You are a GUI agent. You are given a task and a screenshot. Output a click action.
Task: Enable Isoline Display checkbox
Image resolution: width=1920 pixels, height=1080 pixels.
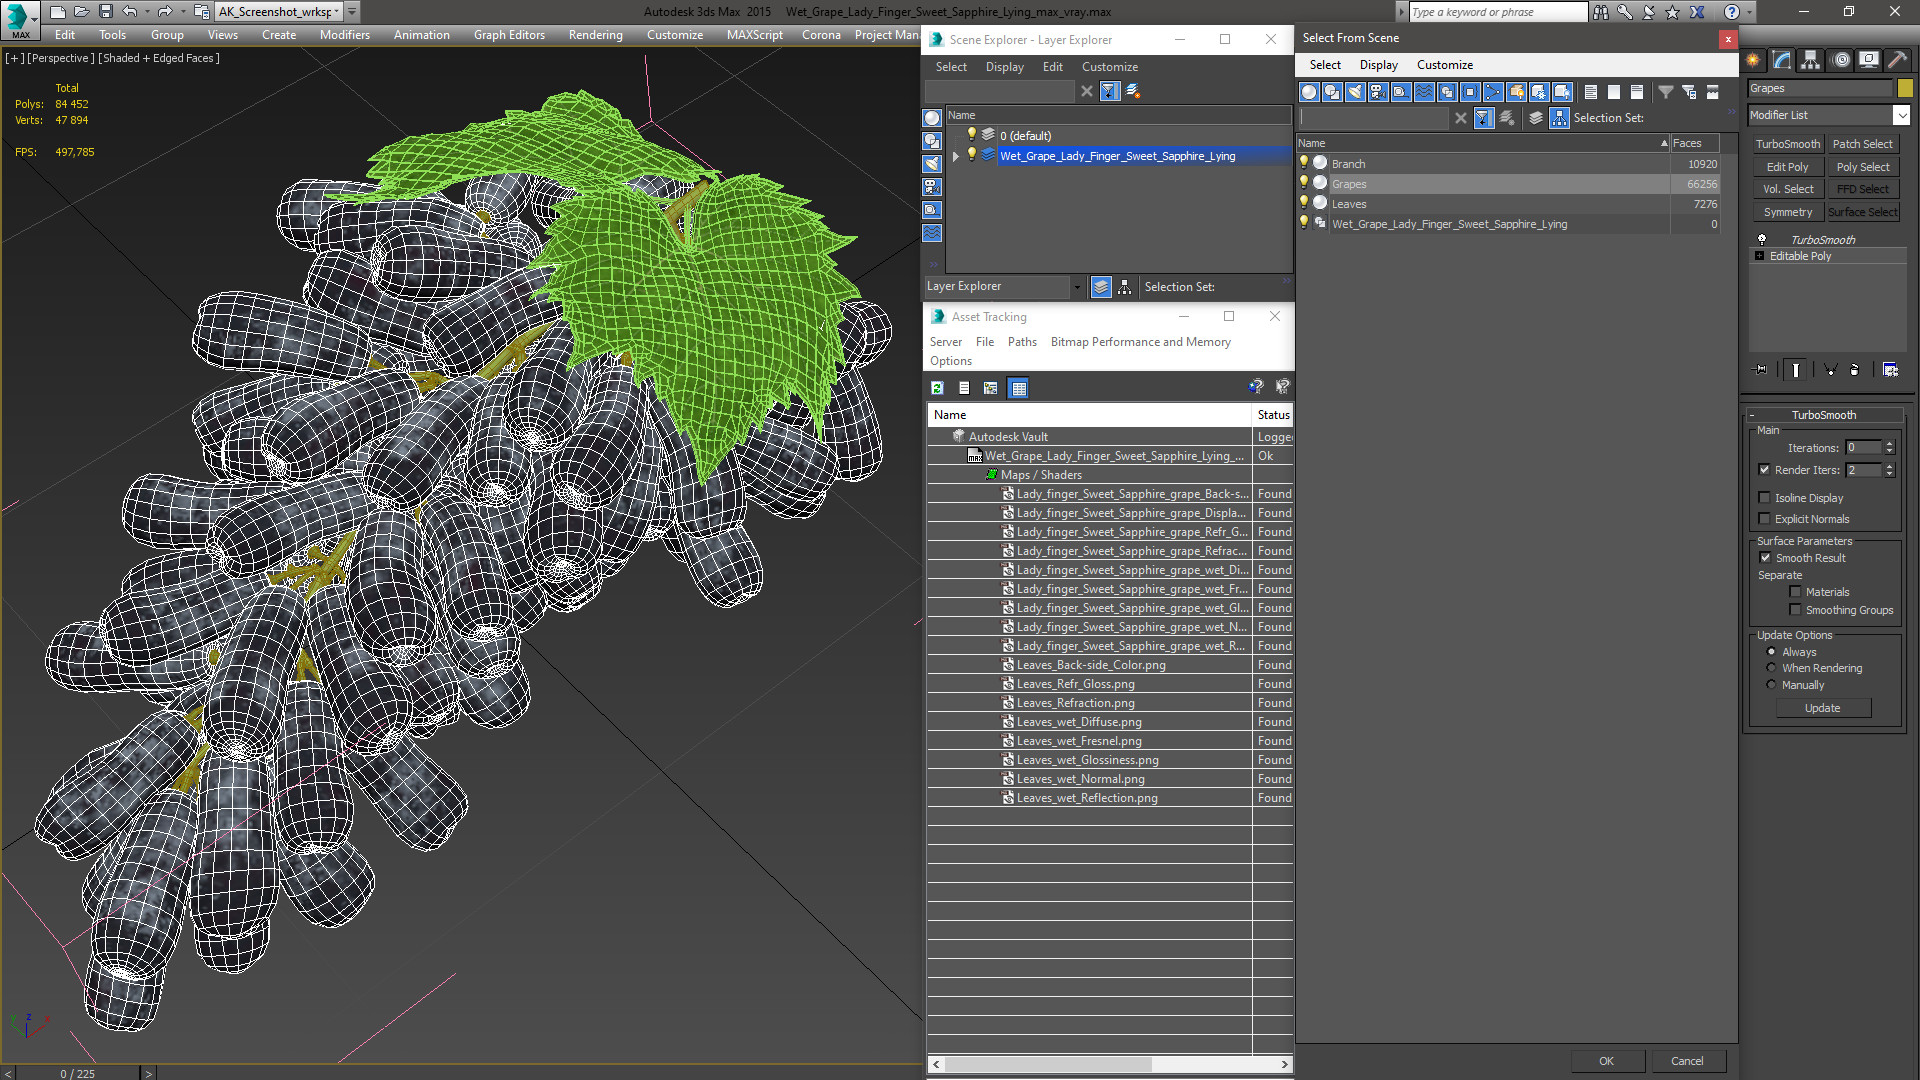[x=1765, y=498]
